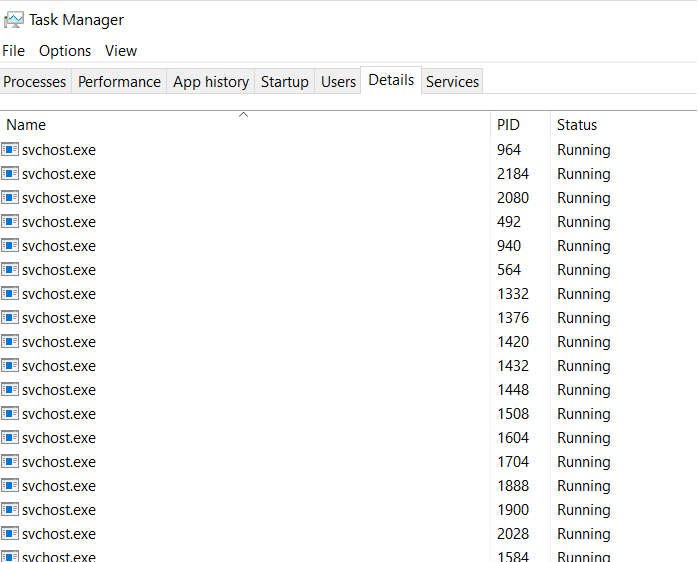698x562 pixels.
Task: Click the icon of svchost.exe PID 964
Action: click(x=10, y=149)
